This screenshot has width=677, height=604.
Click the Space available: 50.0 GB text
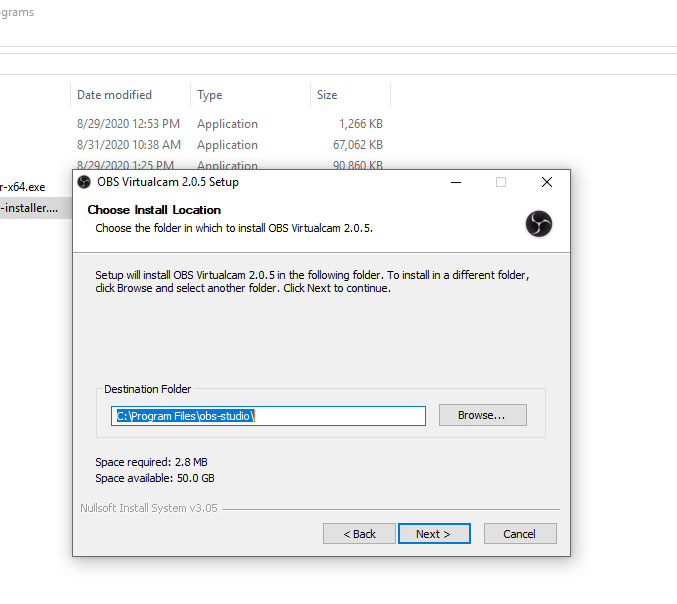coord(155,478)
